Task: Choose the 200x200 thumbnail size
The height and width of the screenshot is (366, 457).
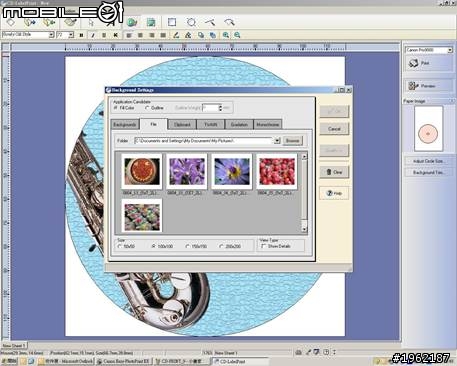Action: point(221,246)
